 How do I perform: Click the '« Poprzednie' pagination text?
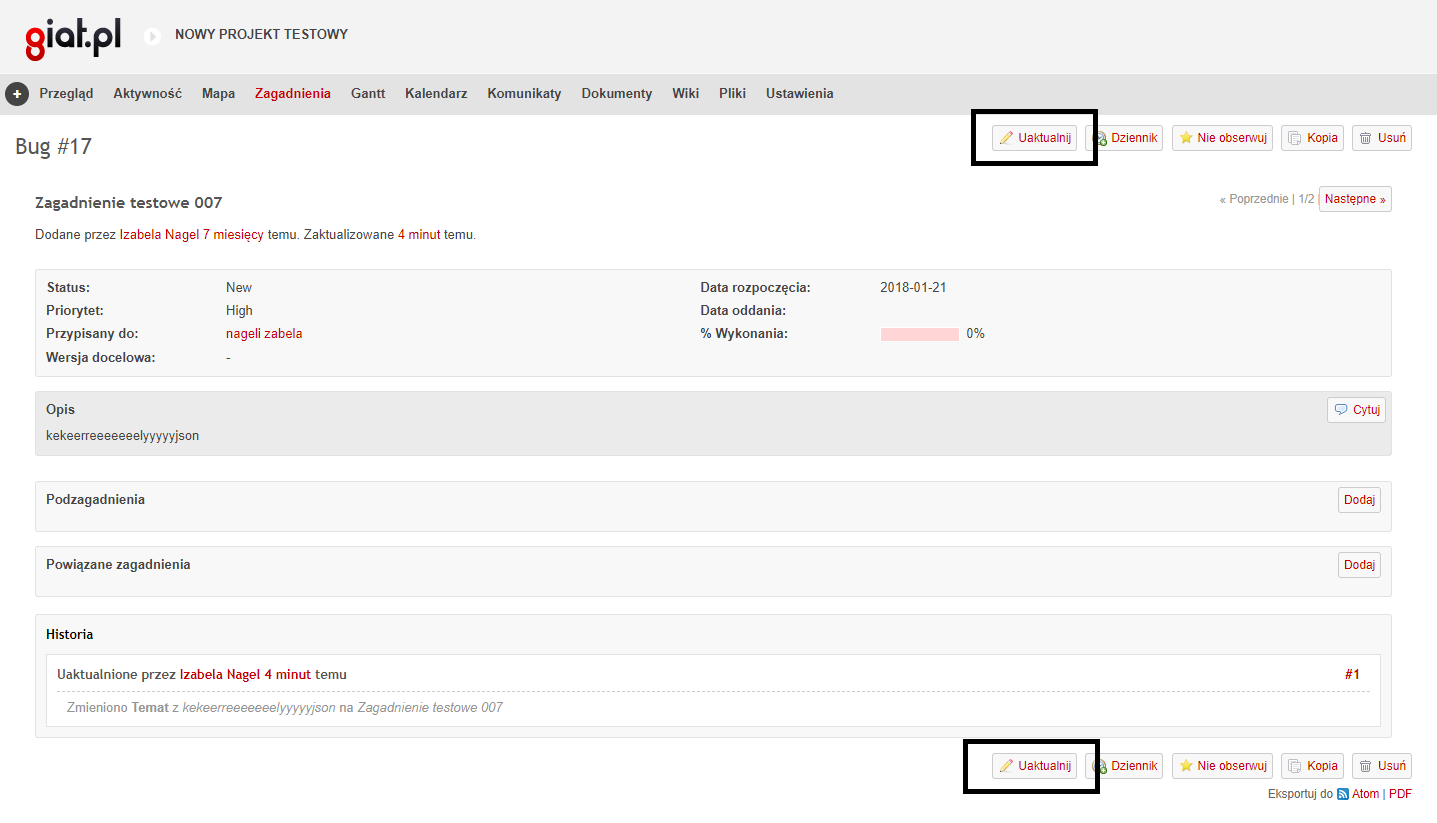pos(1254,200)
